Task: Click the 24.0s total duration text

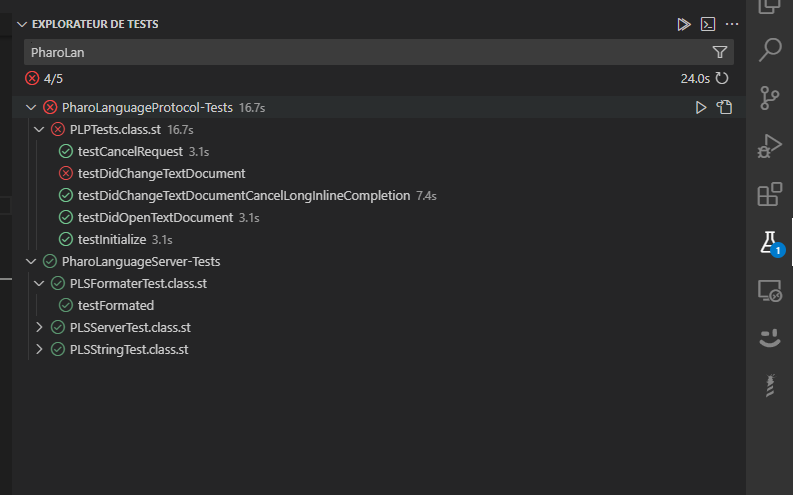Action: click(695, 78)
